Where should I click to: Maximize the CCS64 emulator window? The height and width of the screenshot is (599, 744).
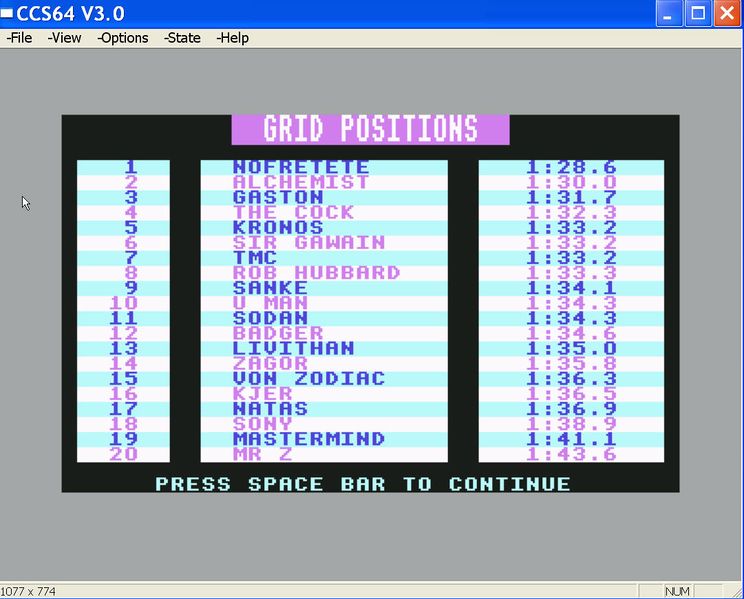(698, 14)
